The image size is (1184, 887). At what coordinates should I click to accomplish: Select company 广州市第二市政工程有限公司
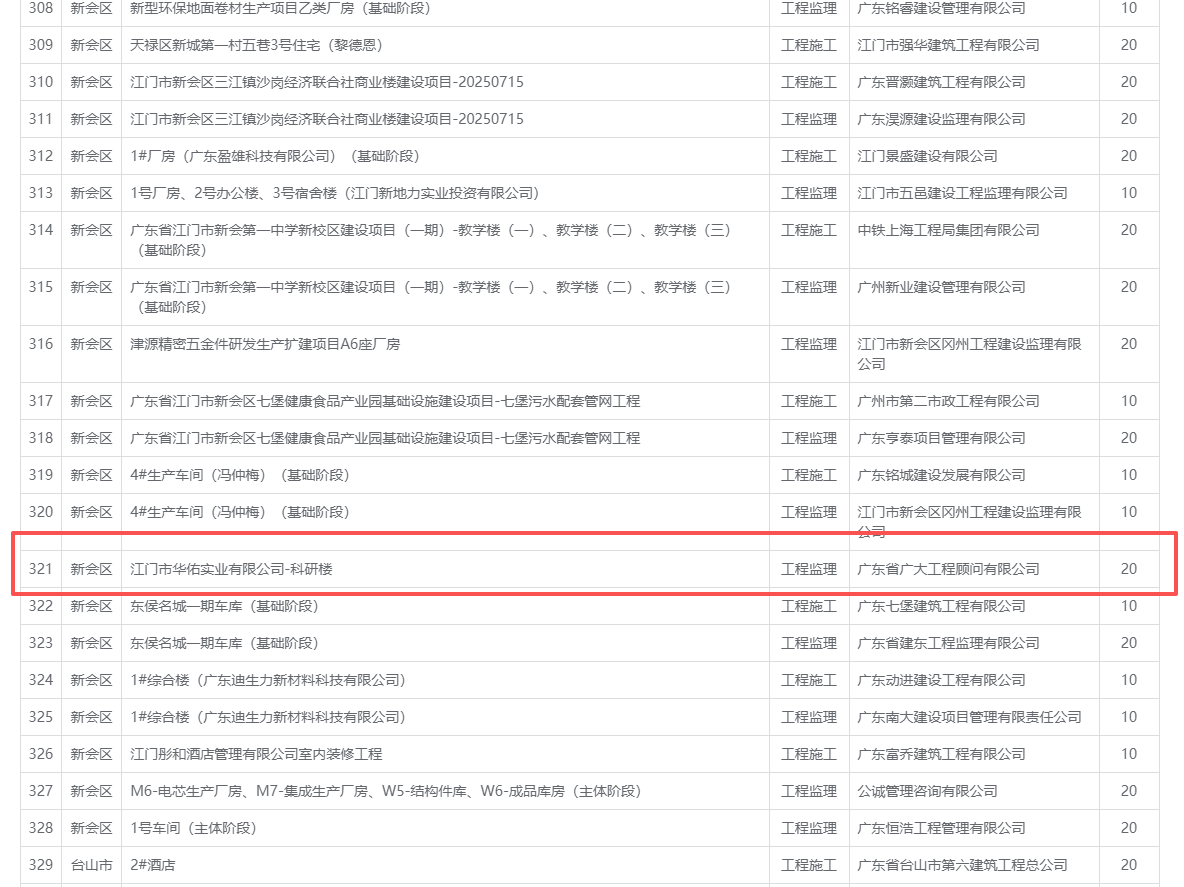click(948, 401)
